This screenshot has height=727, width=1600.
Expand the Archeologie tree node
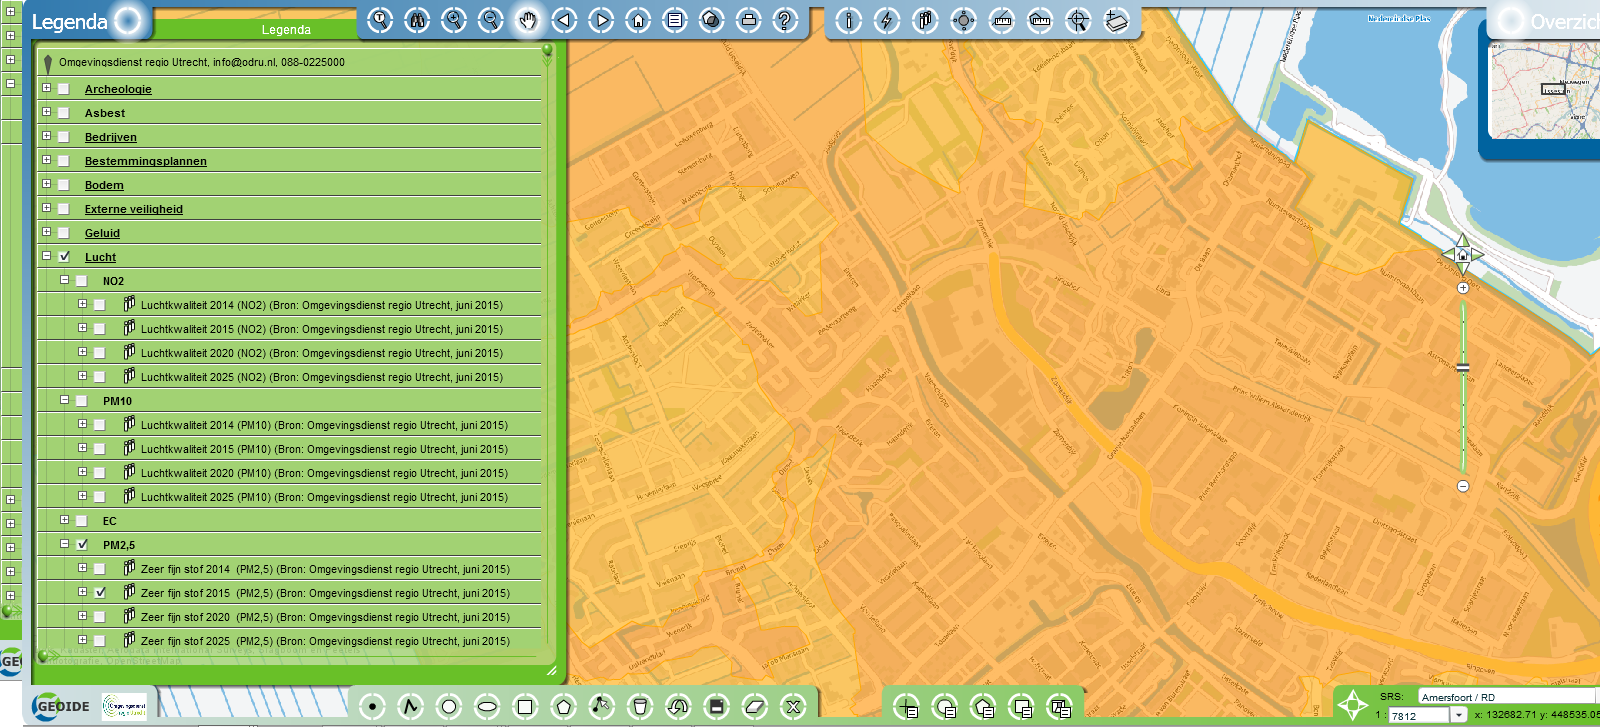coord(46,88)
